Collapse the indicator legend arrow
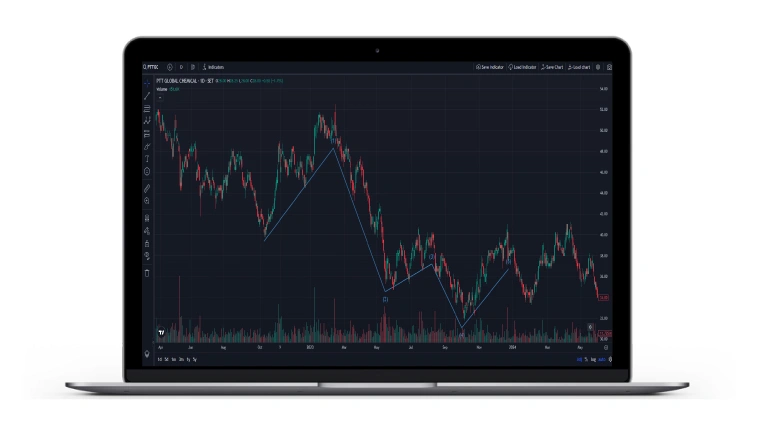 click(x=159, y=98)
